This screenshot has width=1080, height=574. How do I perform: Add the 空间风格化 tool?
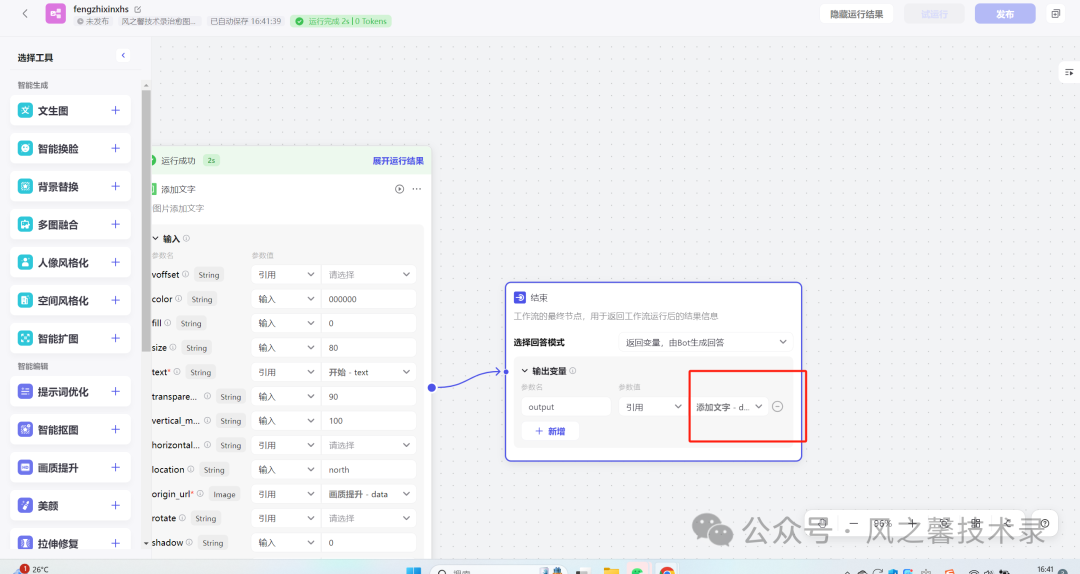[116, 300]
